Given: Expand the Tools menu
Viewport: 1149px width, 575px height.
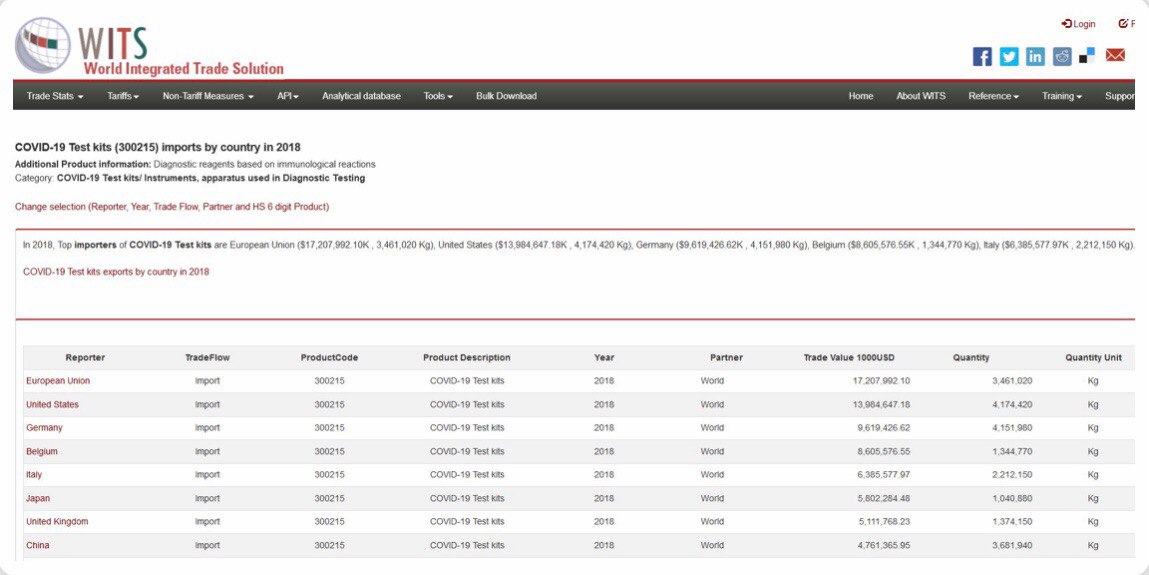Looking at the screenshot, I should pos(438,96).
